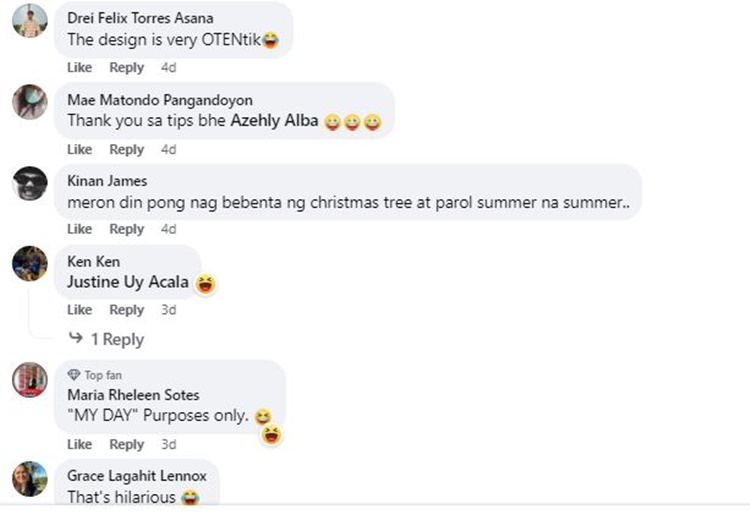This screenshot has height=514, width=750.
Task: Click Ken Ken's profile picture
Action: click(30, 263)
